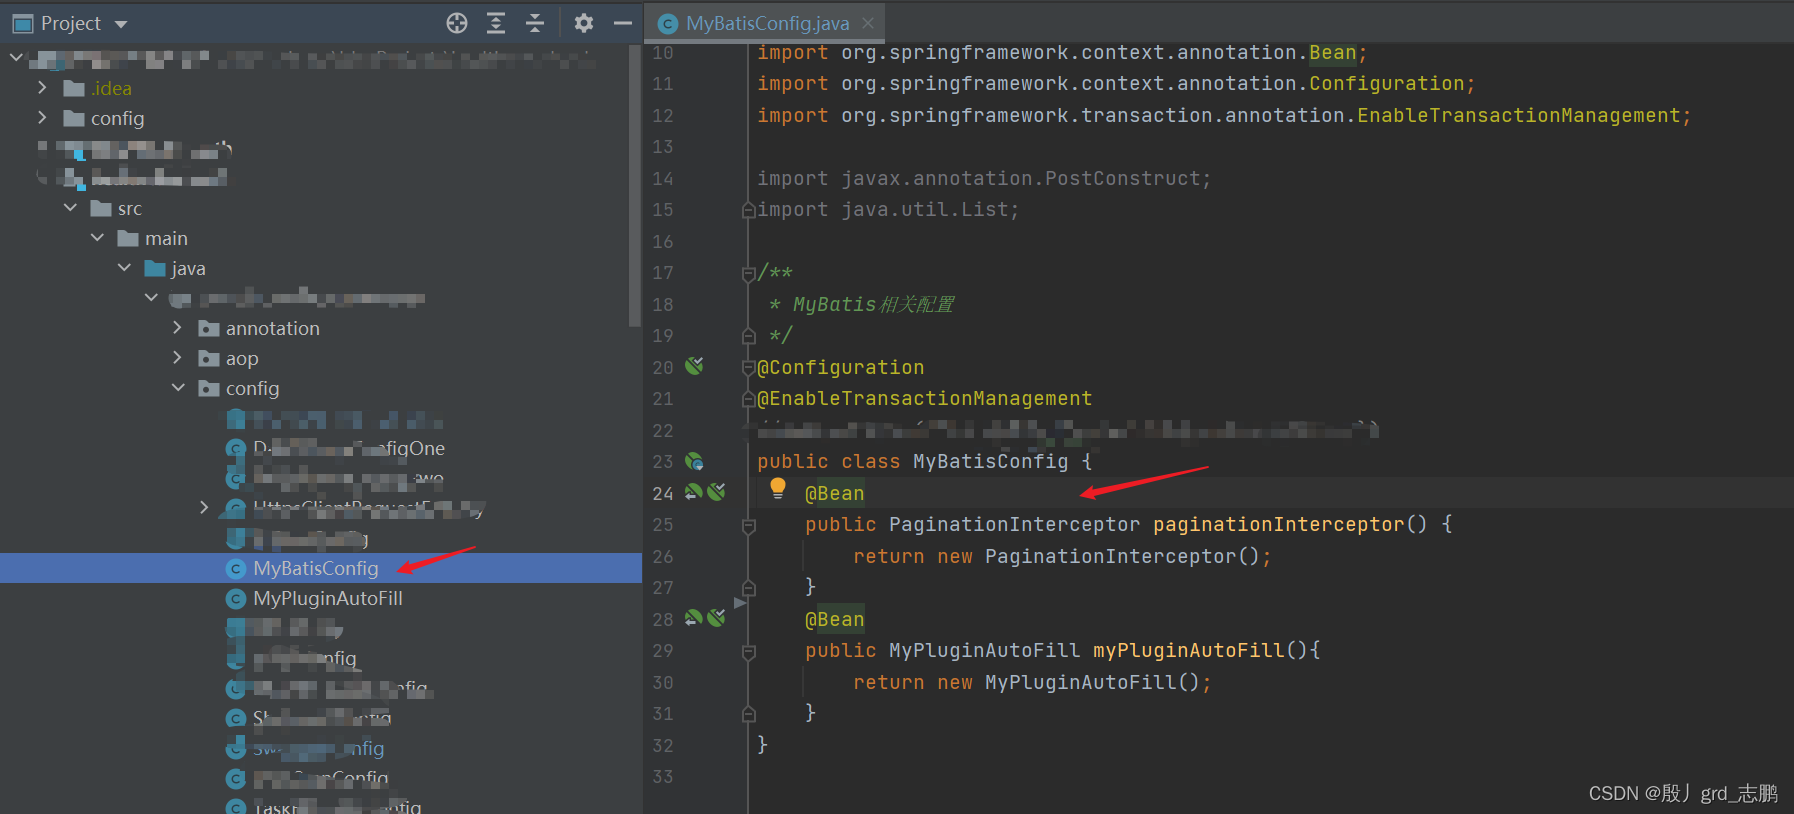This screenshot has height=814, width=1794.
Task: Collapse the java folder
Action: [124, 268]
